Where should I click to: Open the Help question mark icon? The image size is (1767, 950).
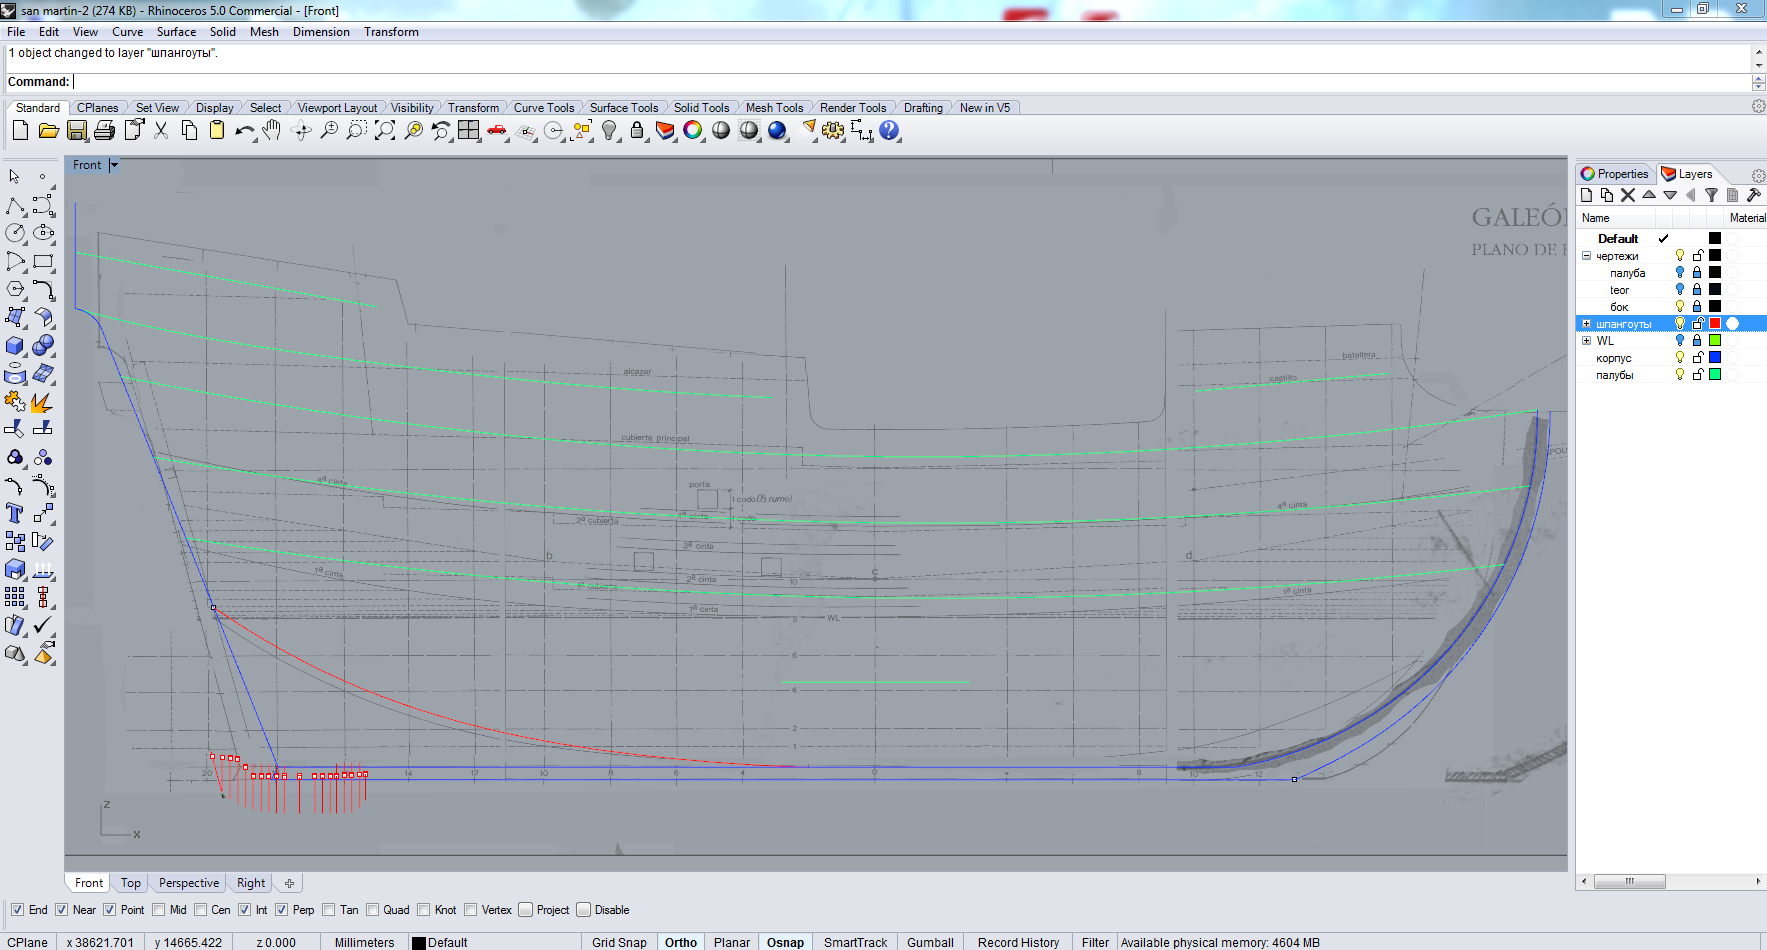pos(889,130)
